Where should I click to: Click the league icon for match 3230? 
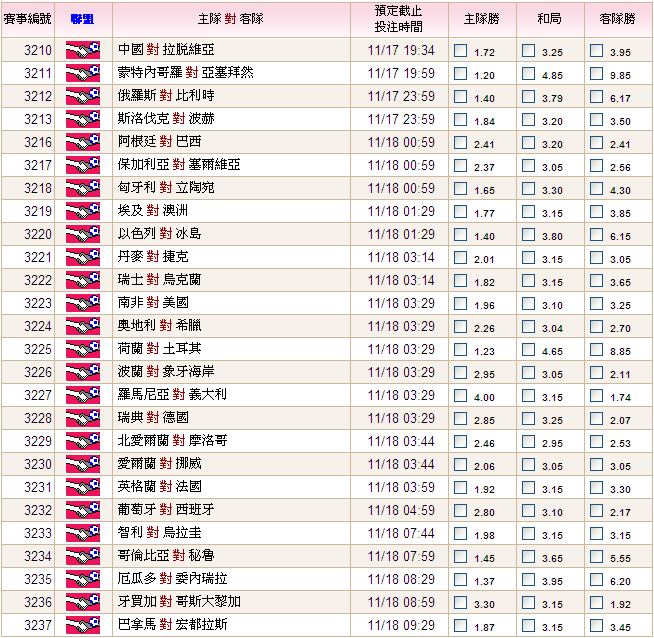[x=83, y=464]
